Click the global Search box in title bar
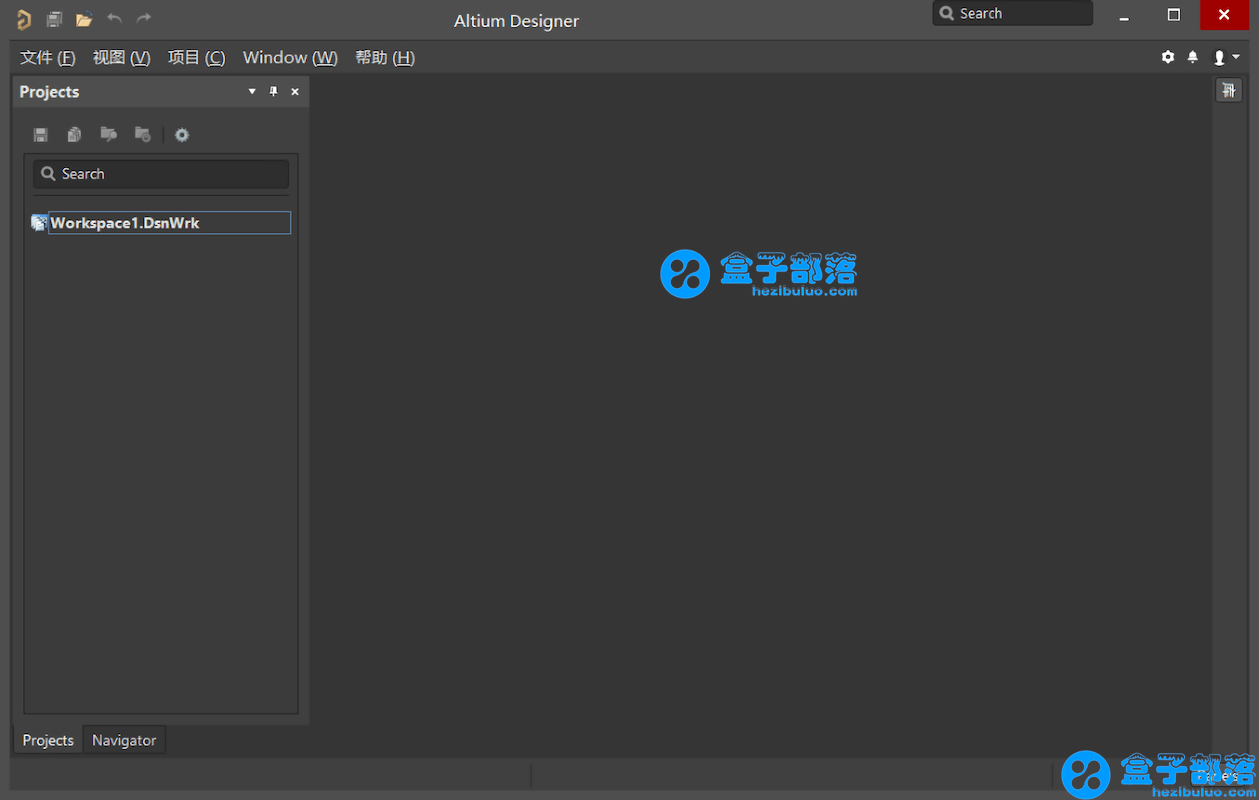The height and width of the screenshot is (800, 1259). pyautogui.click(x=1012, y=13)
